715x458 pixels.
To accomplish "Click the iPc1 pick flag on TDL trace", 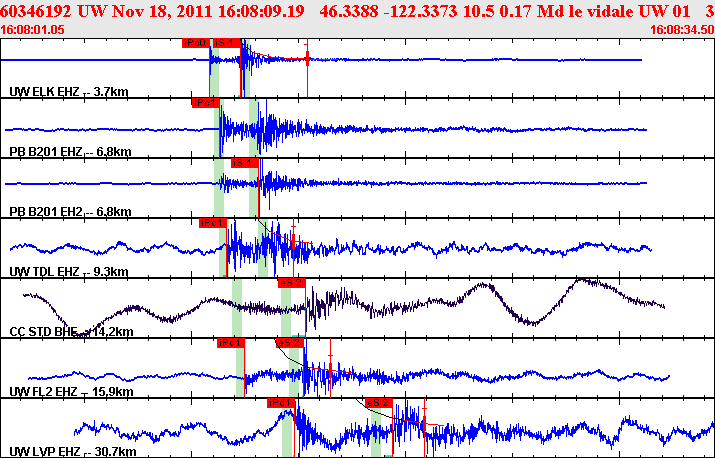I will click(x=213, y=223).
